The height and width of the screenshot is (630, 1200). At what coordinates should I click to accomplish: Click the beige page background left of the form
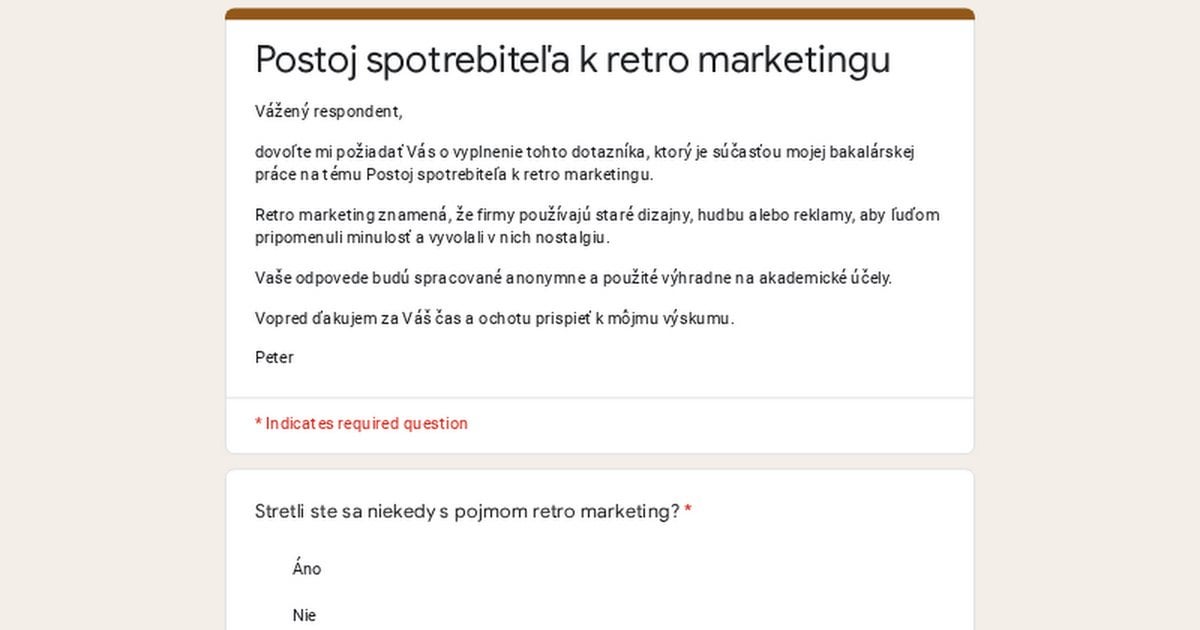tap(112, 315)
